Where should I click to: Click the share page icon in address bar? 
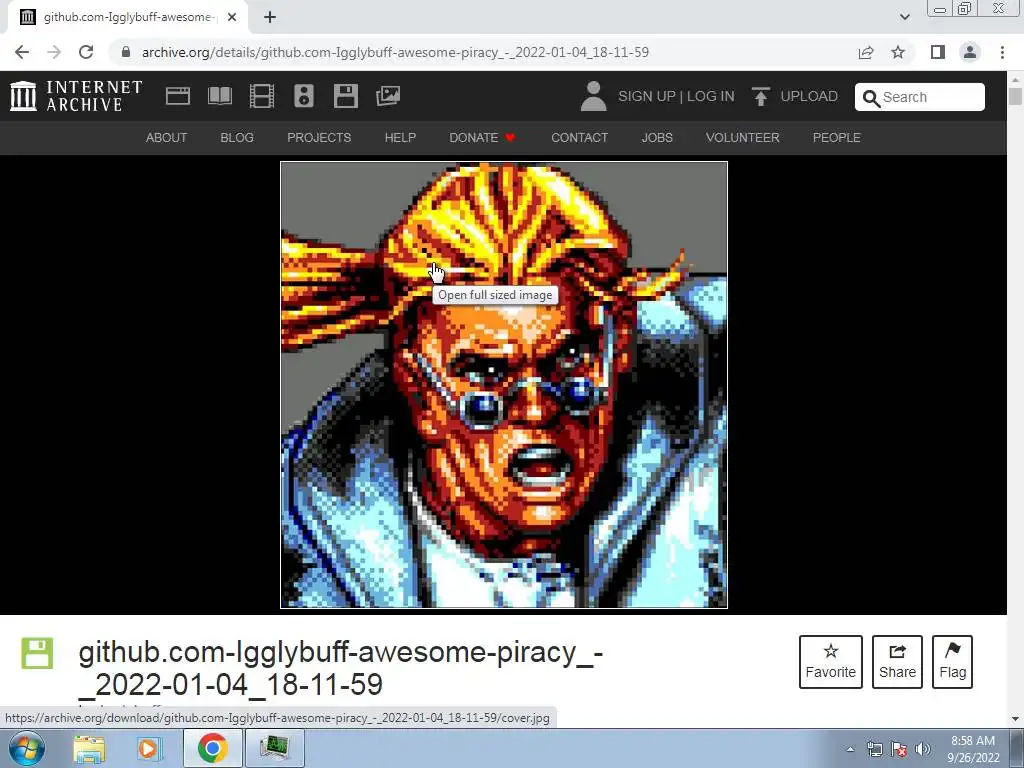866,52
